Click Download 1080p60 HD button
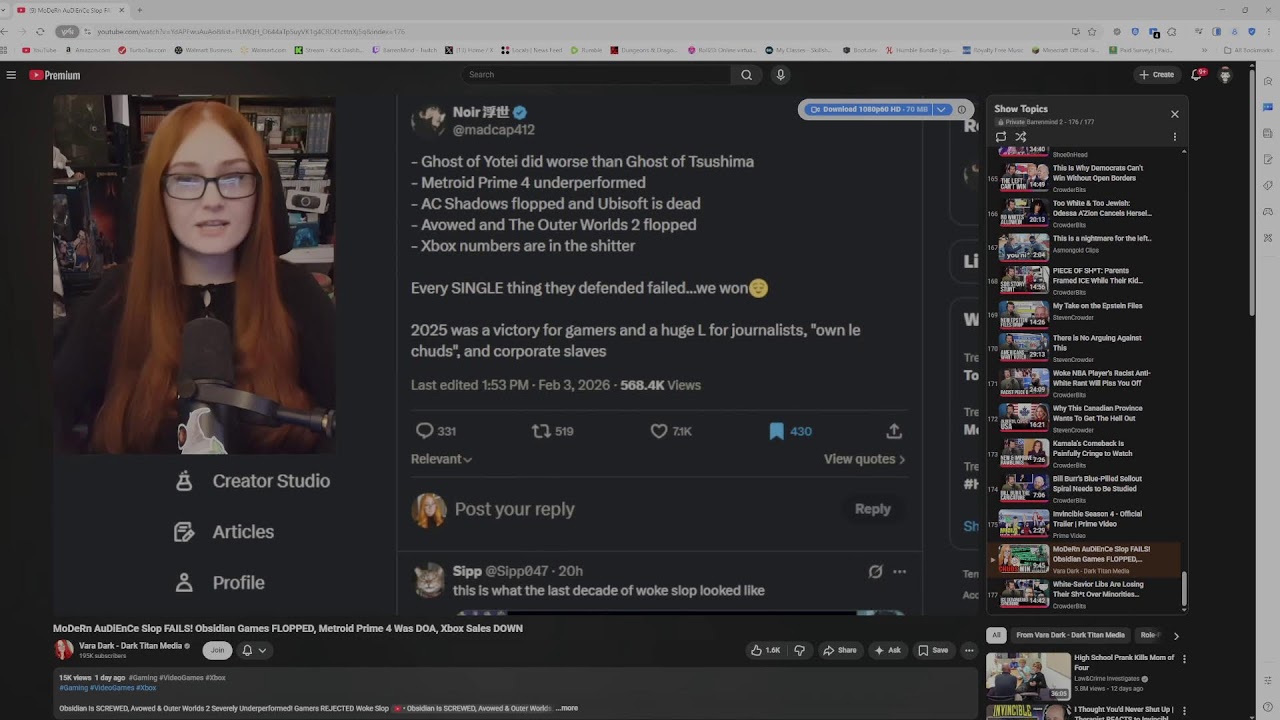This screenshot has width=1280, height=720. 868,109
